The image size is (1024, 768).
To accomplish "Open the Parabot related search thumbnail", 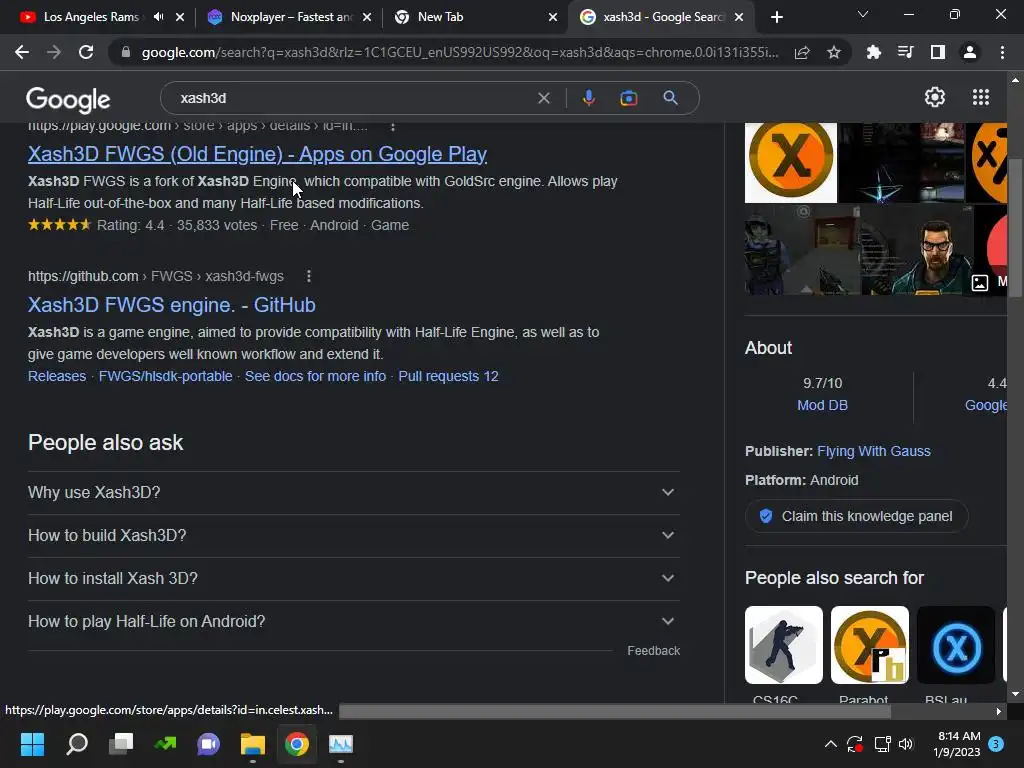I will (x=870, y=645).
